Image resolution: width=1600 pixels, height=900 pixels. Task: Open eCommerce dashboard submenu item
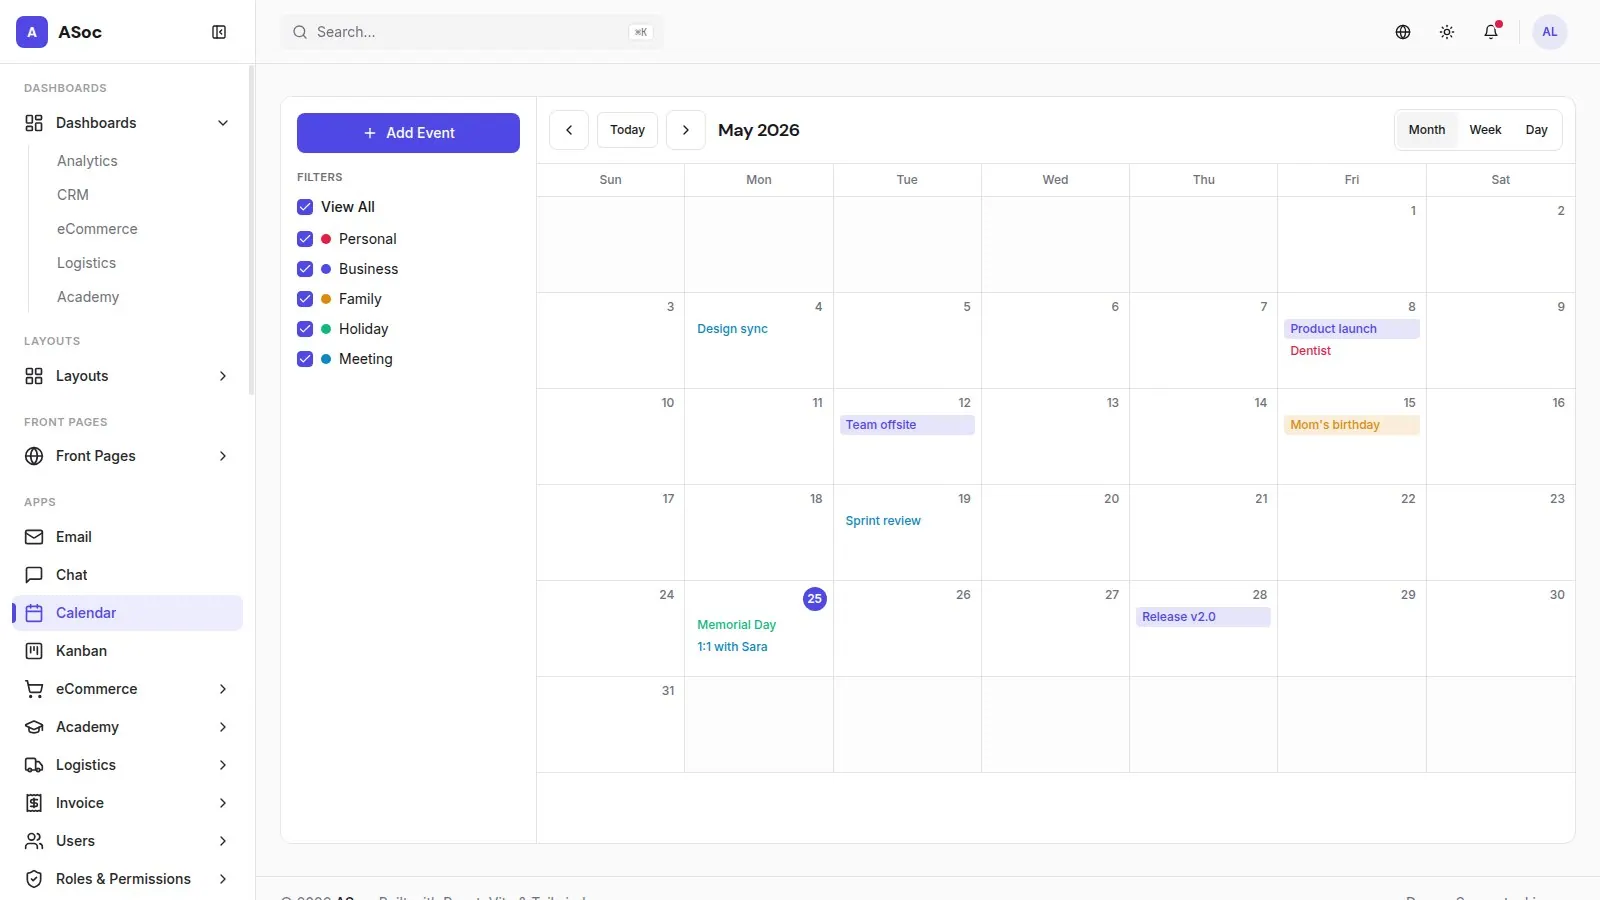(97, 229)
